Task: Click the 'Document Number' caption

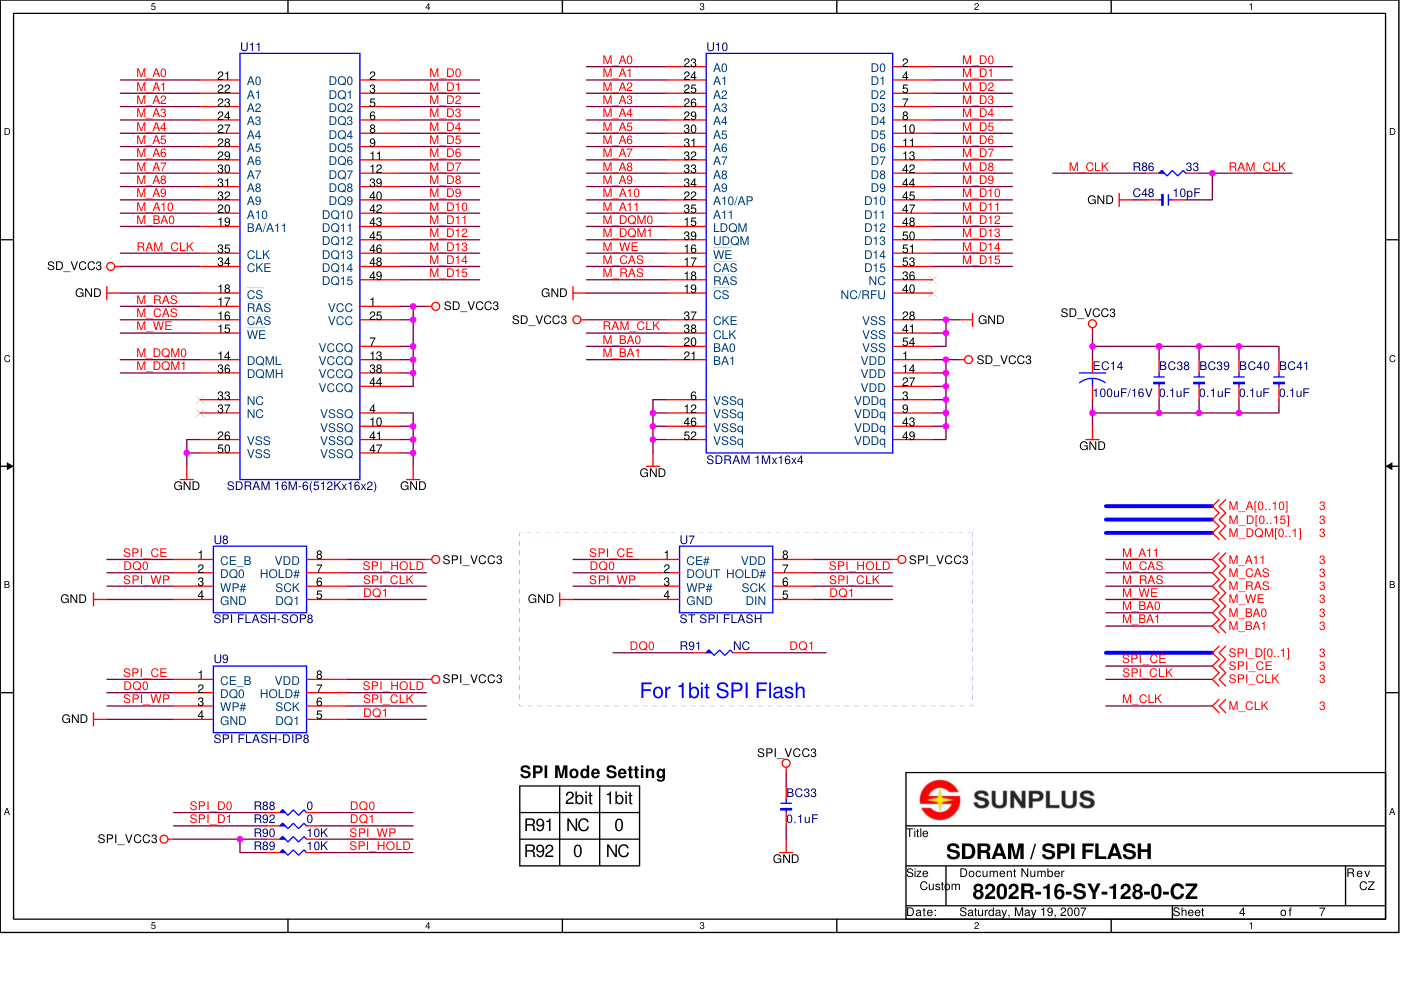Action: [x=1012, y=873]
